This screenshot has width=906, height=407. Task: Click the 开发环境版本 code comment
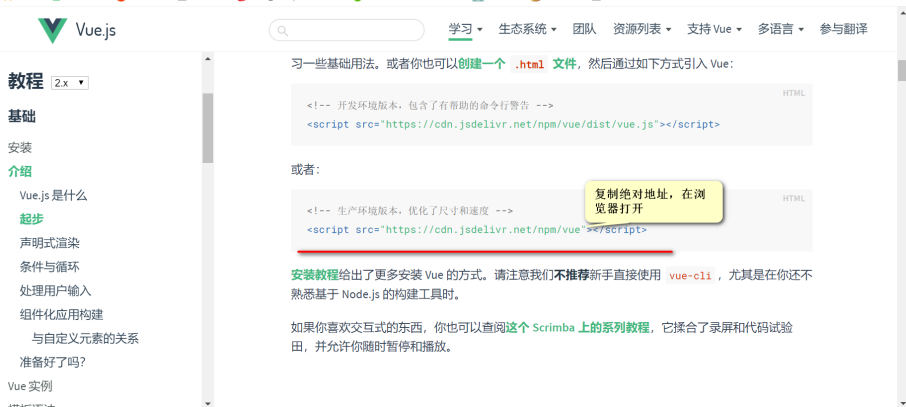pos(430,106)
